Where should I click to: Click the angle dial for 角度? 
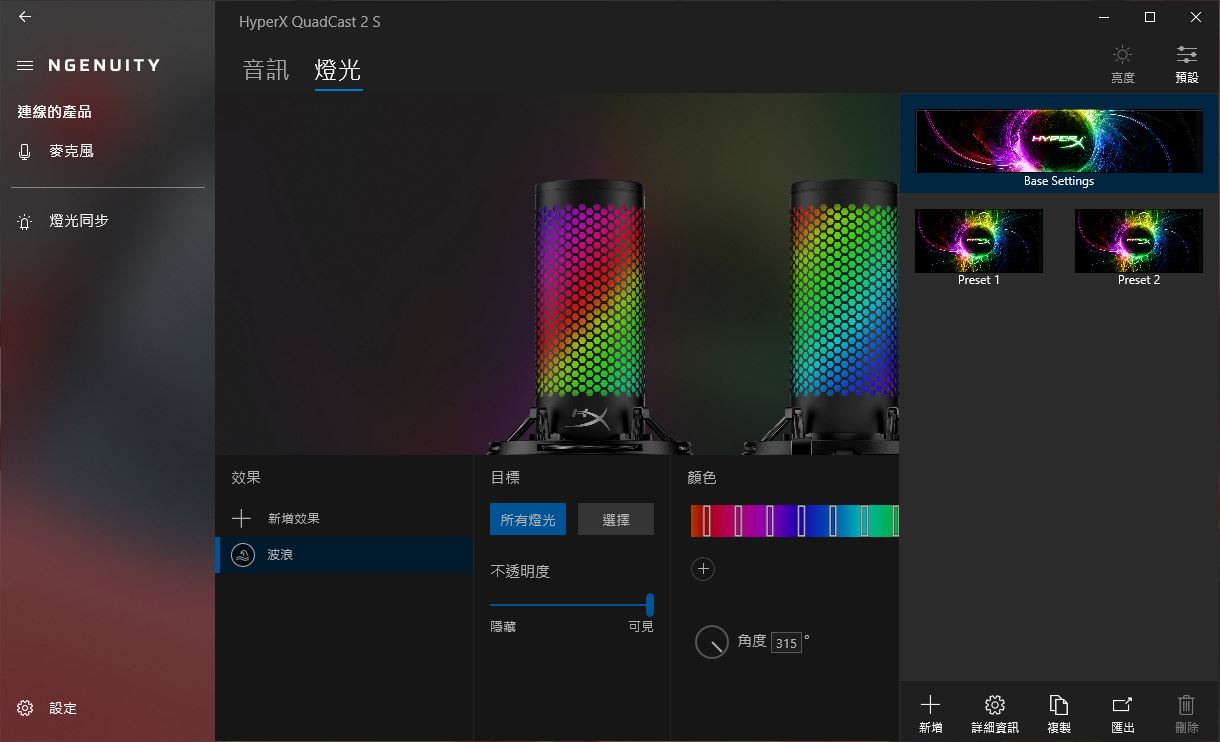coord(712,642)
